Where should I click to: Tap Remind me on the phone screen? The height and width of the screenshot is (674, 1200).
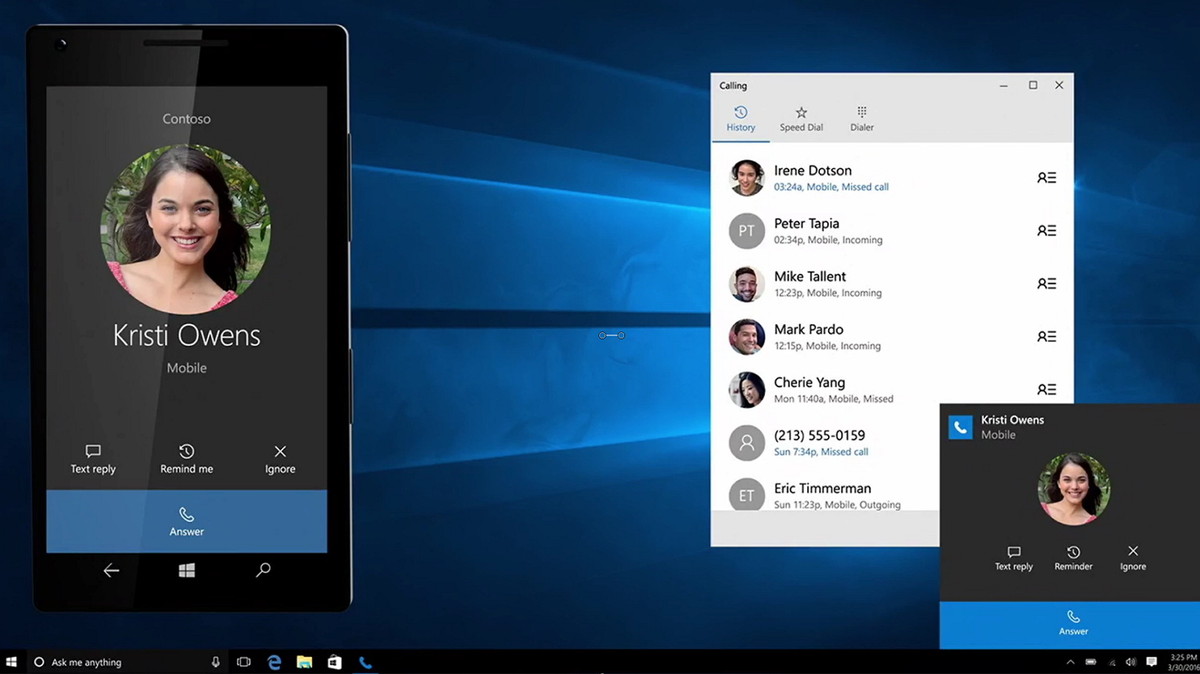(x=186, y=459)
